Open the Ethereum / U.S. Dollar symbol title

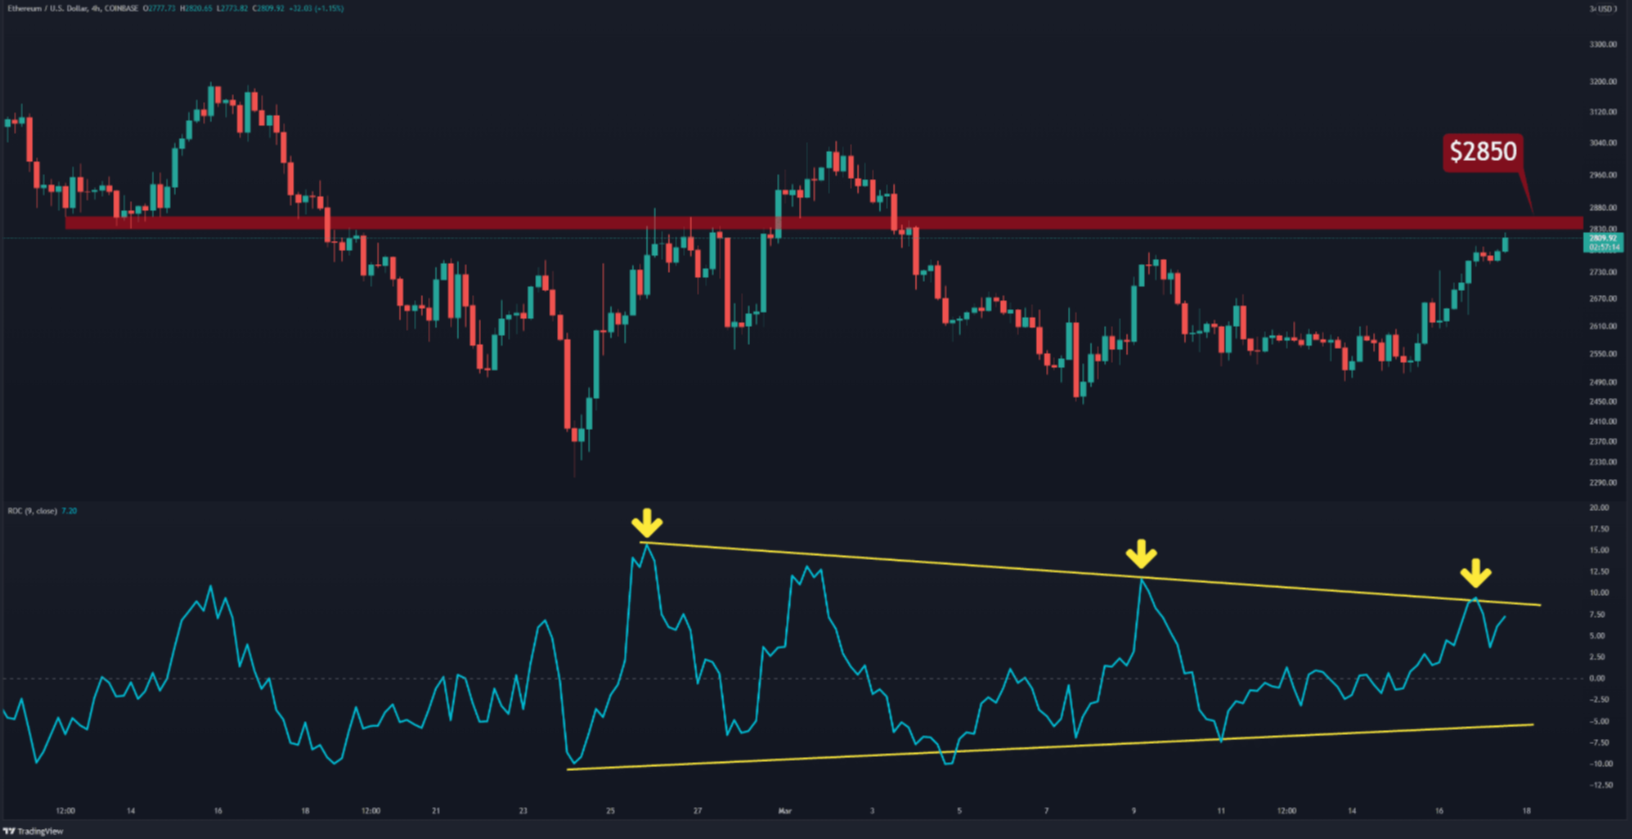point(46,8)
